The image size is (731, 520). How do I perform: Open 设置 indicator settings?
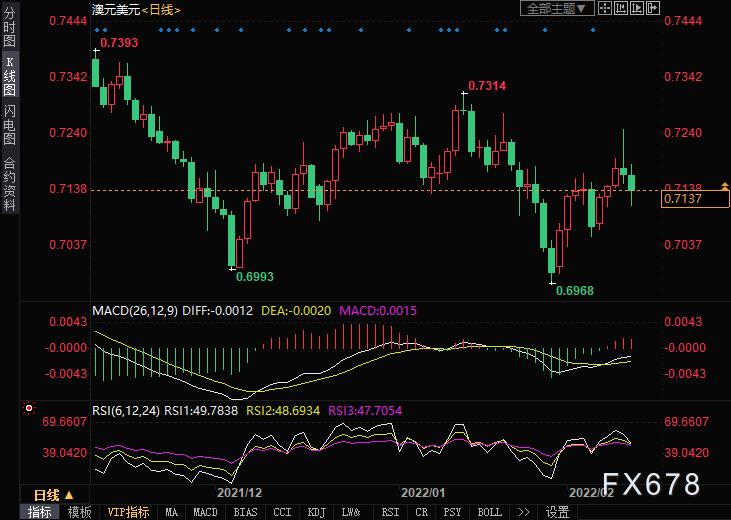point(557,512)
